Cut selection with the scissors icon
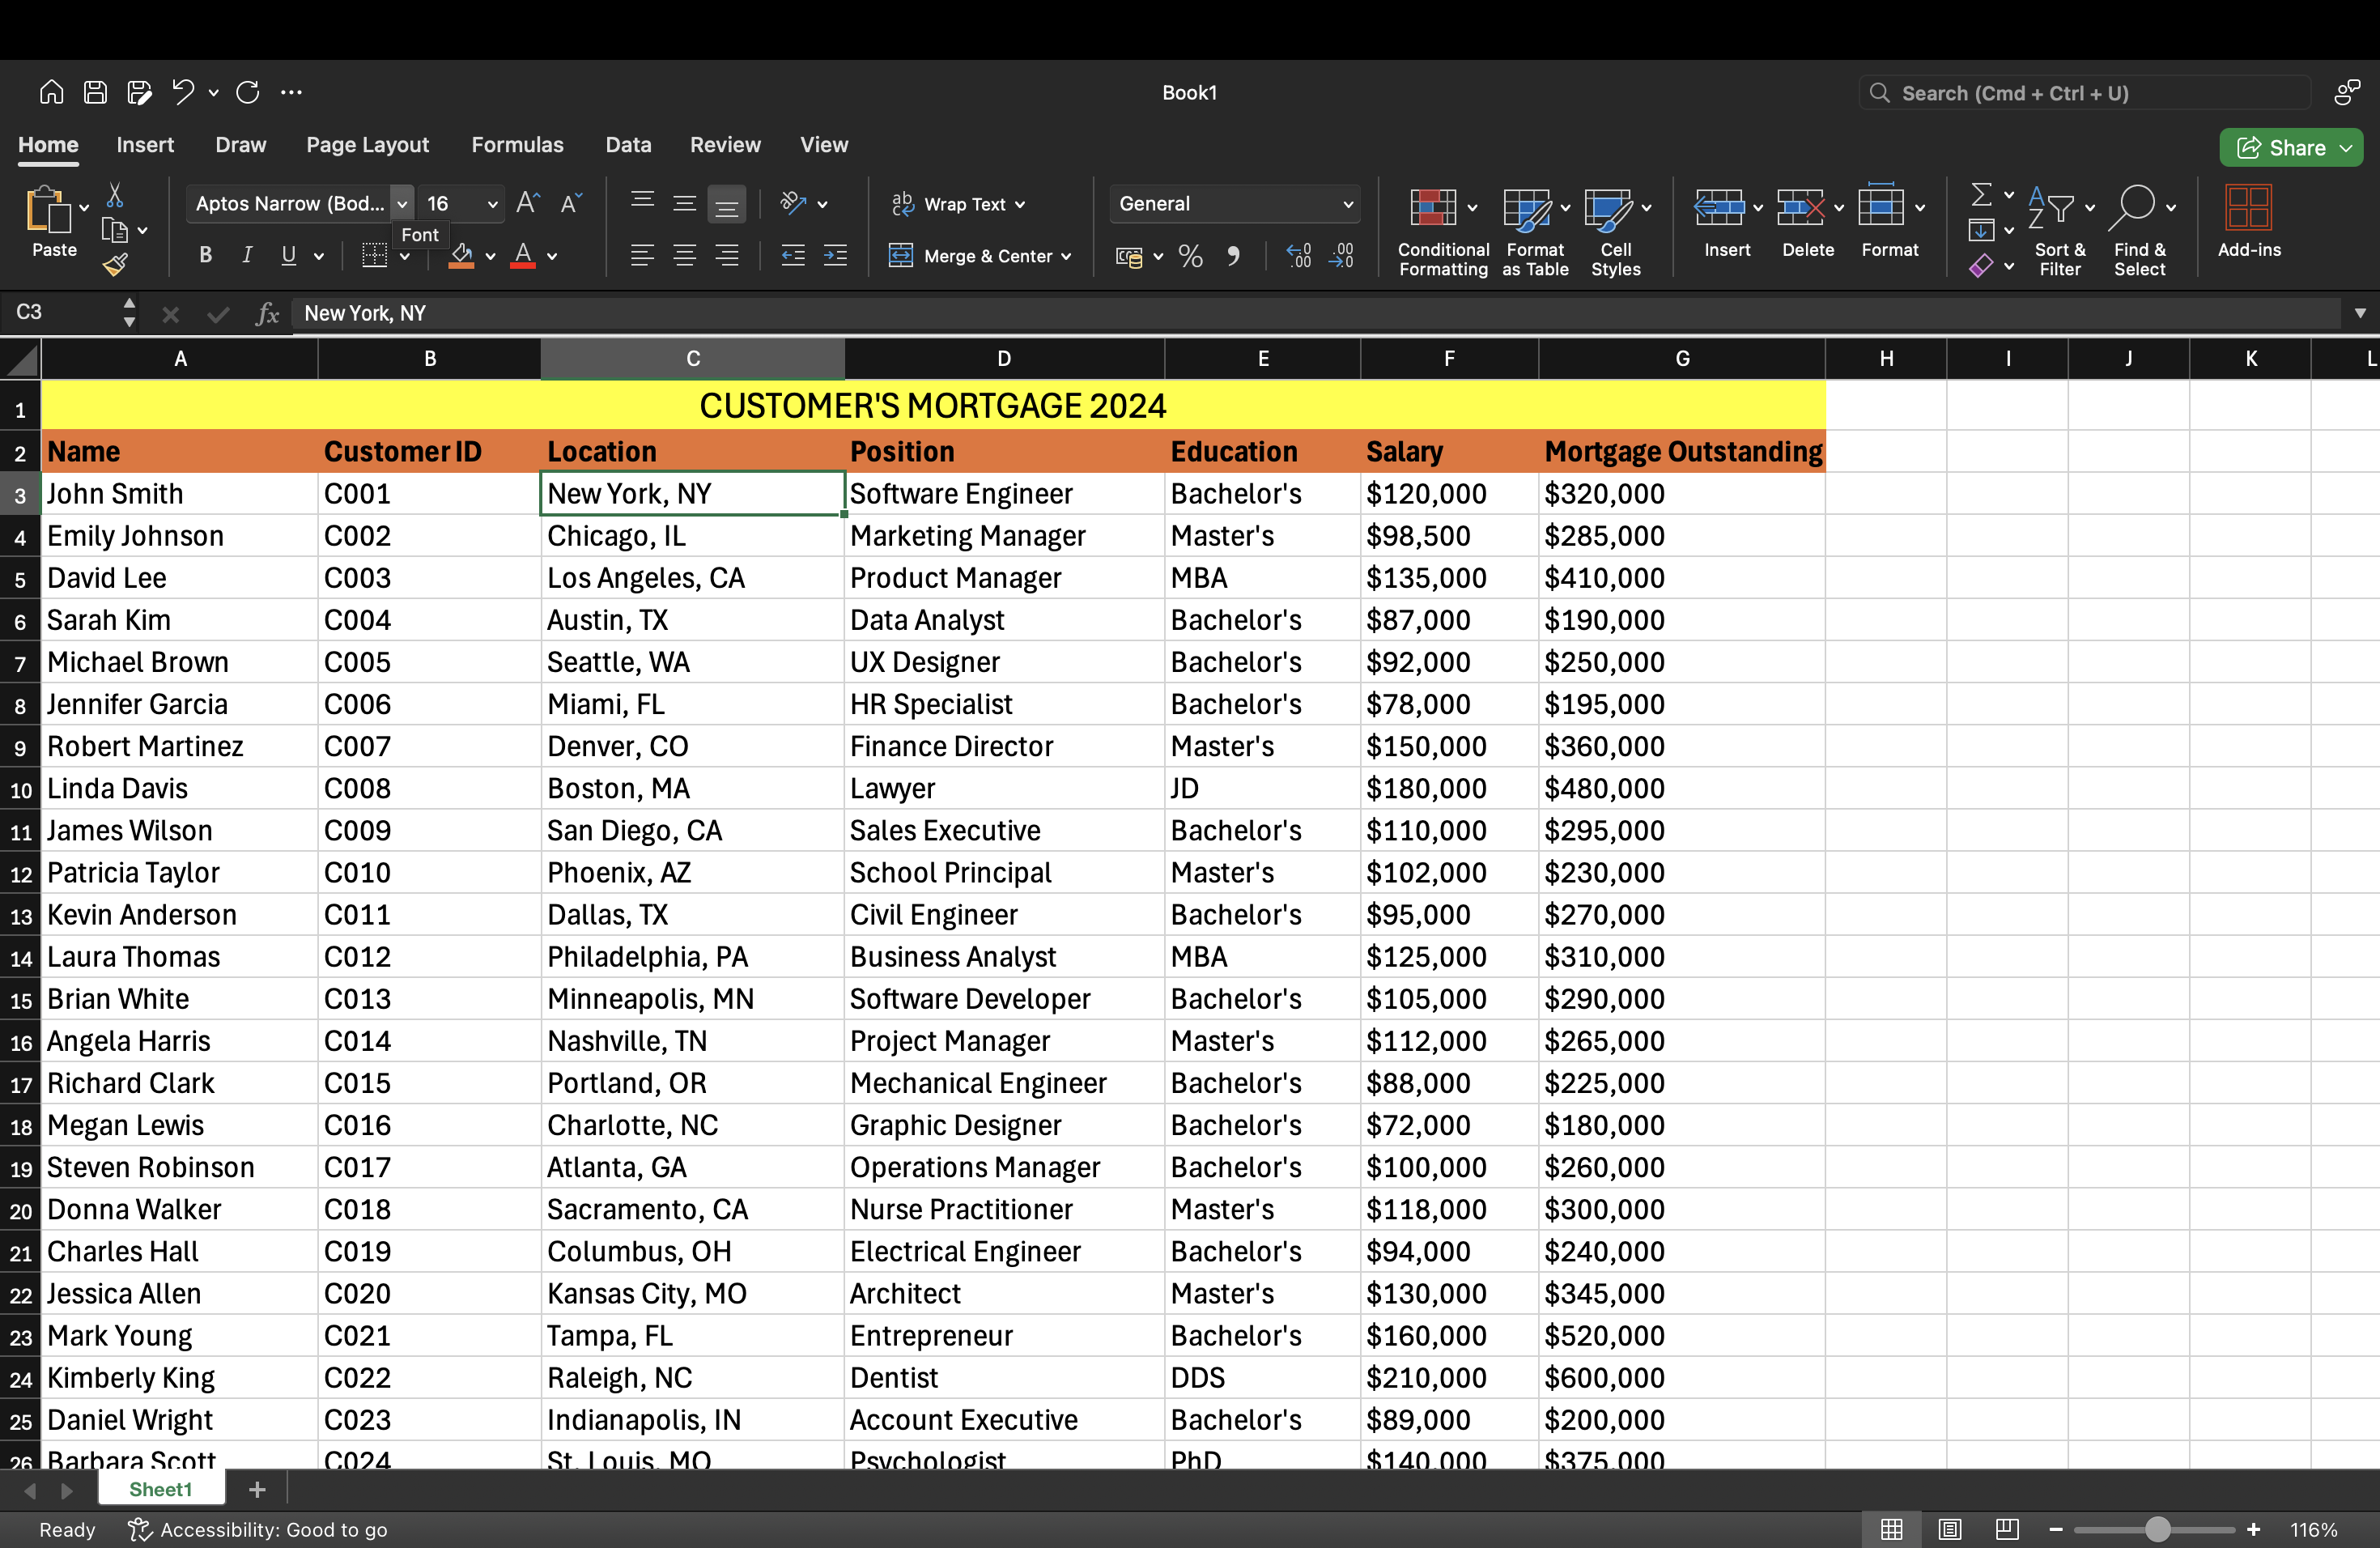The height and width of the screenshot is (1548, 2380). coord(115,195)
